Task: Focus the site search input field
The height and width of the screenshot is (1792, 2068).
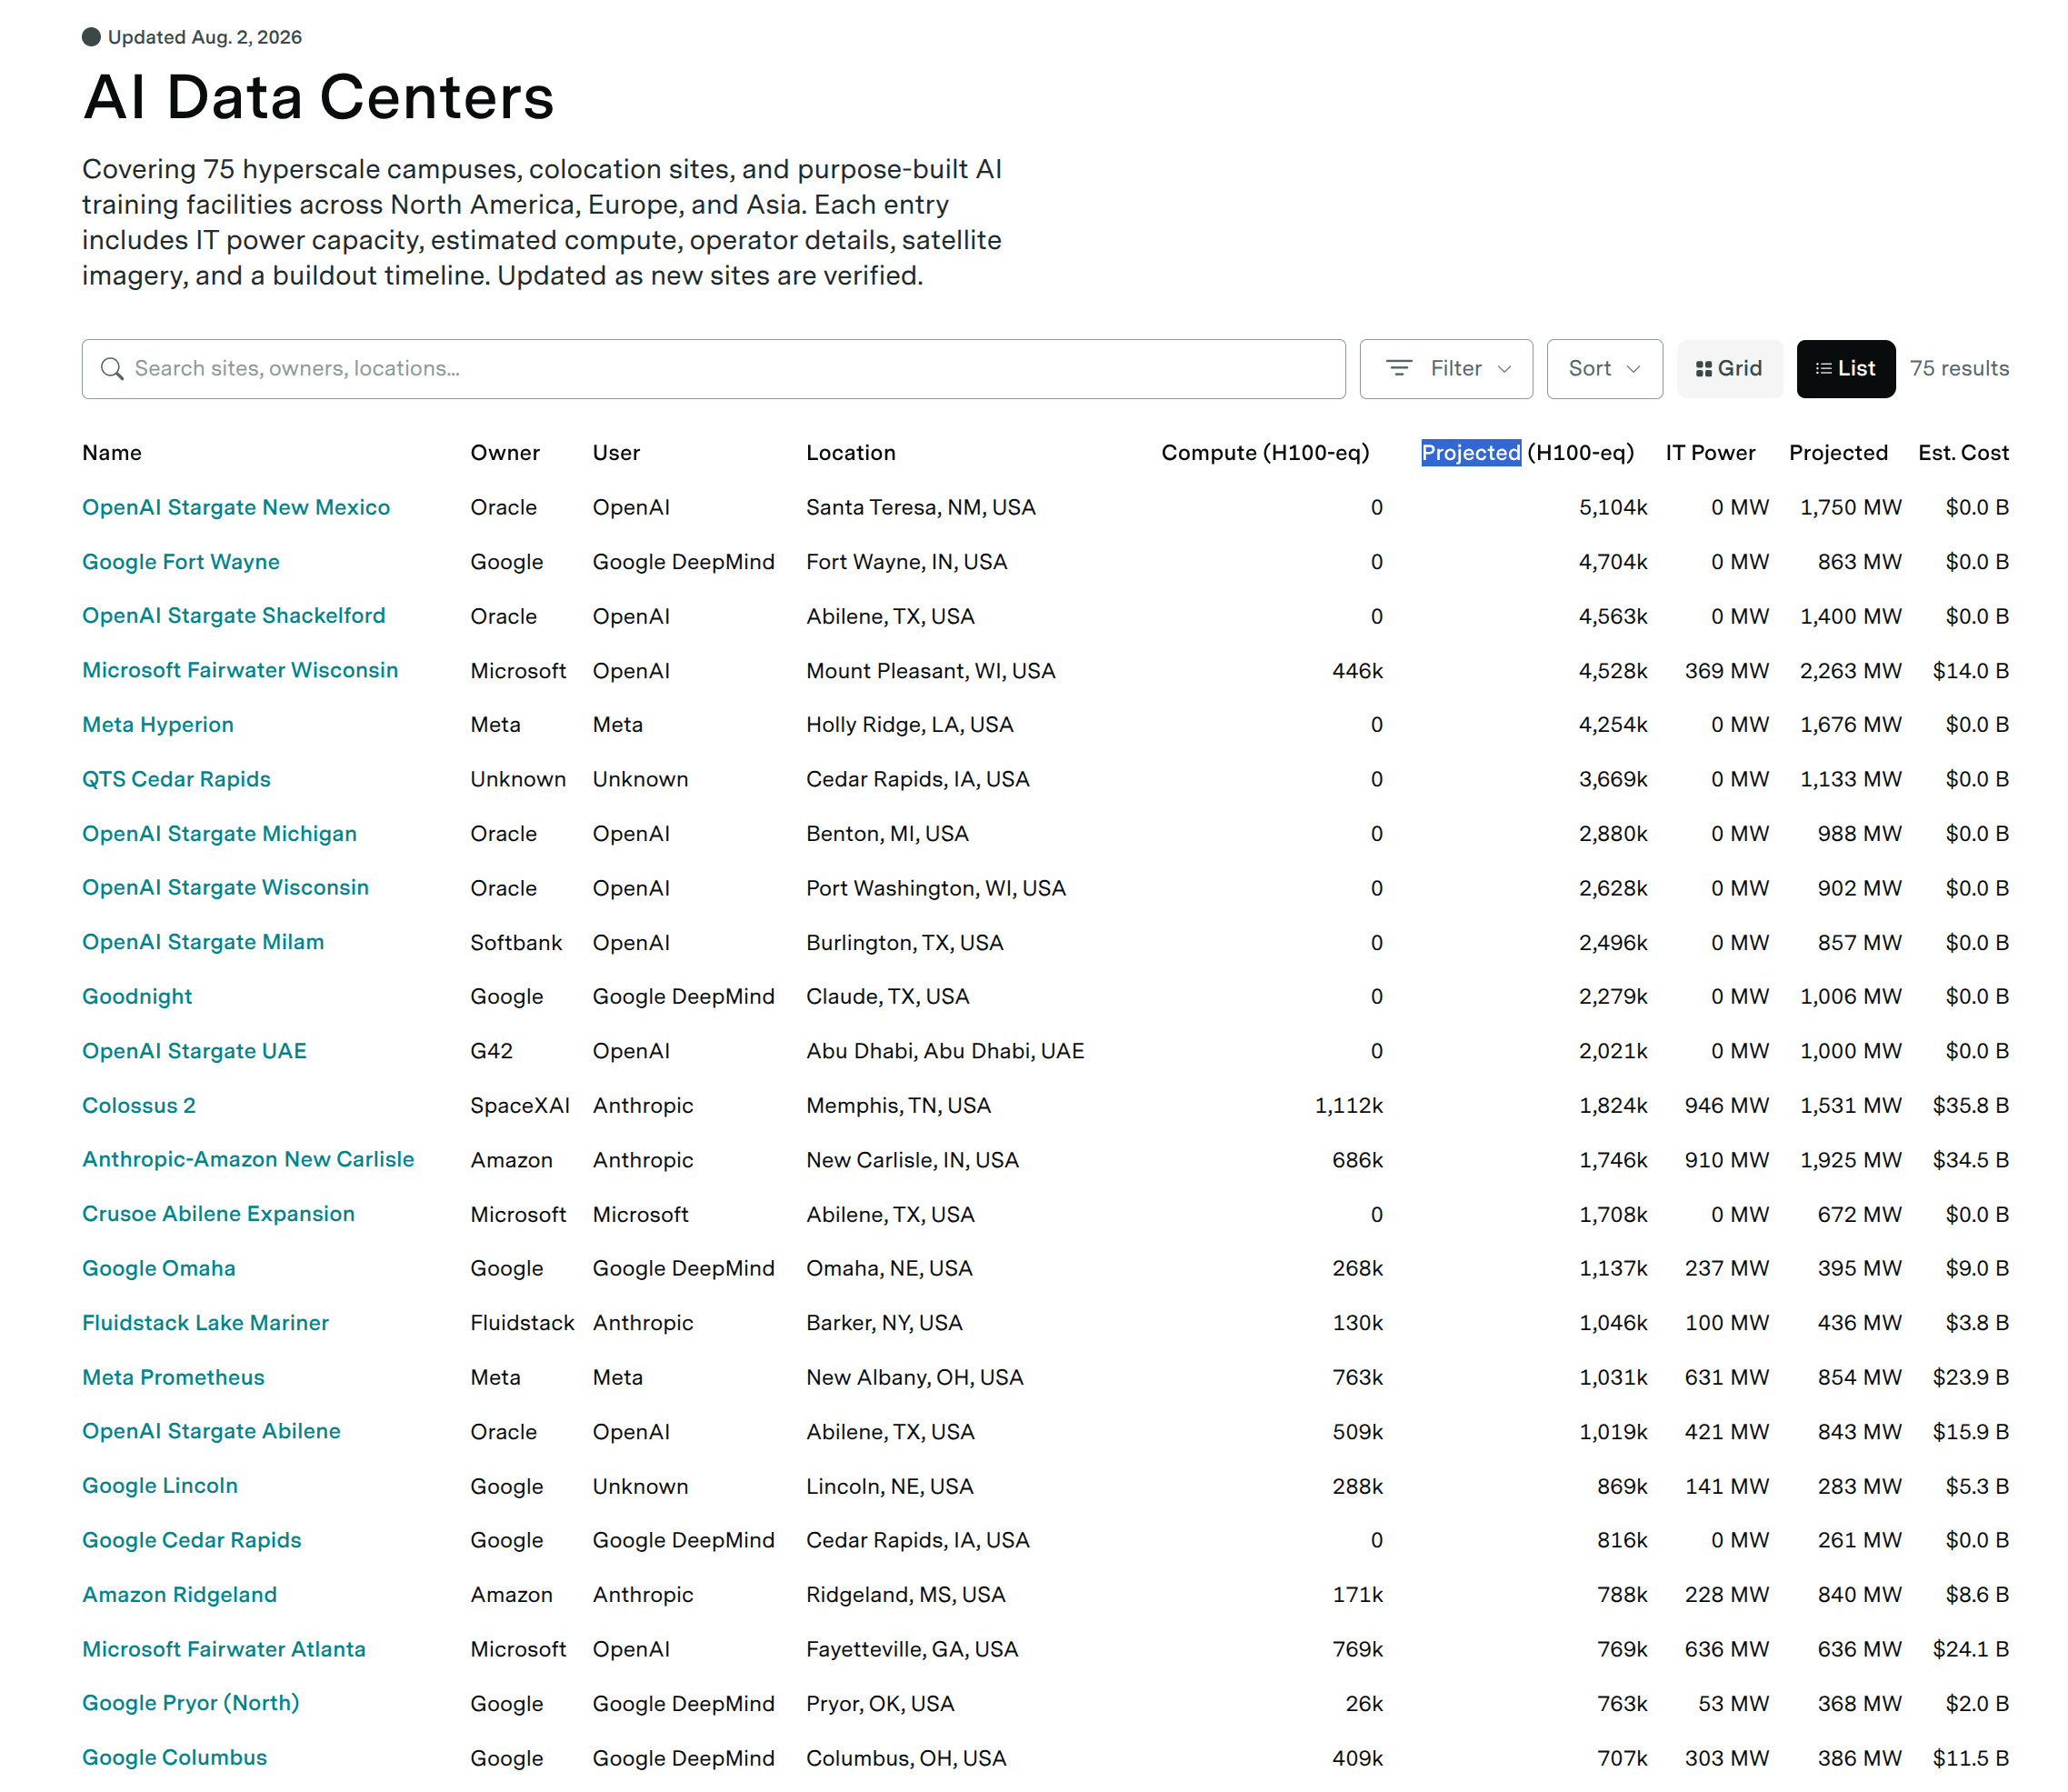Action: [x=713, y=369]
